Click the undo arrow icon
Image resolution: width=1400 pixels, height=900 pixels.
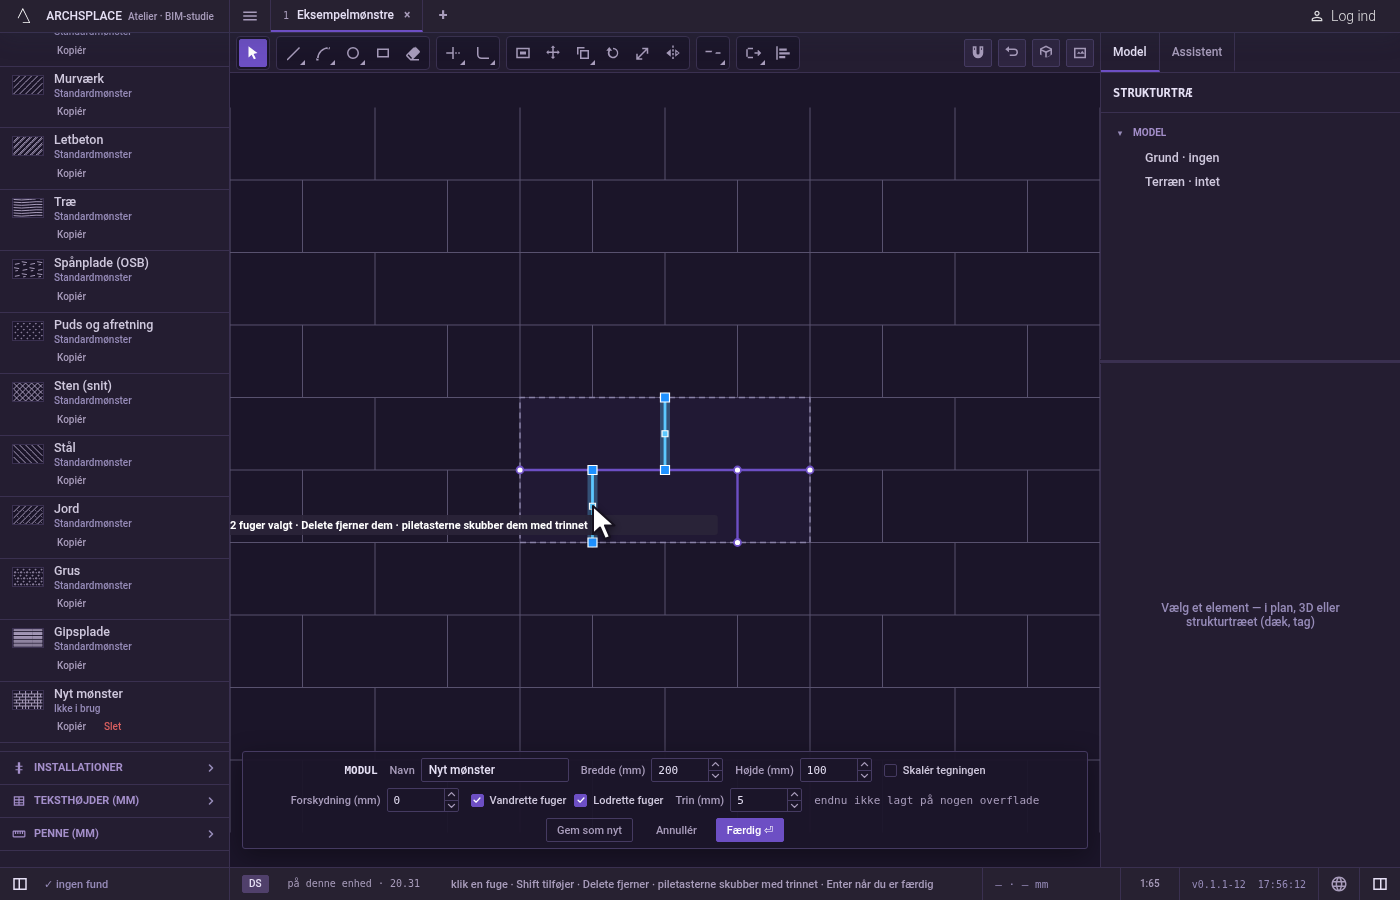(x=1012, y=53)
